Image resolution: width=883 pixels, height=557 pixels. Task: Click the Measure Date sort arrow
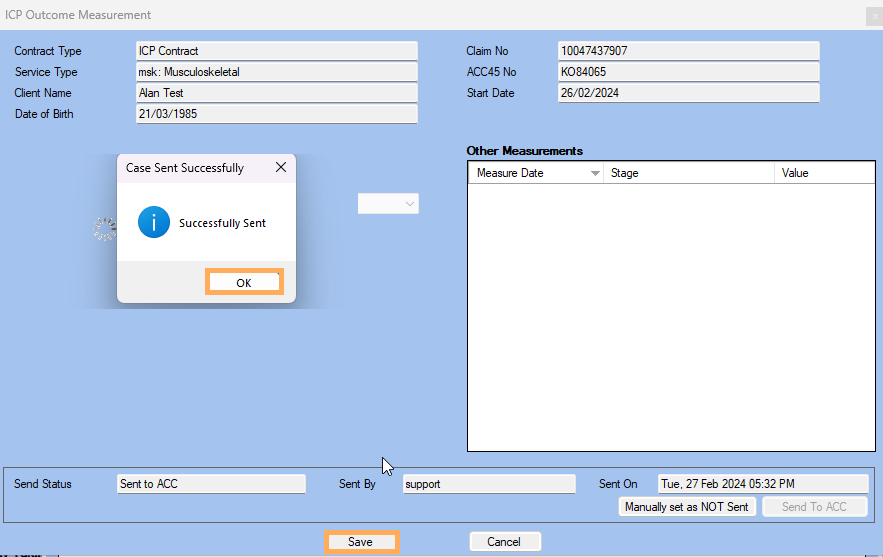[596, 173]
